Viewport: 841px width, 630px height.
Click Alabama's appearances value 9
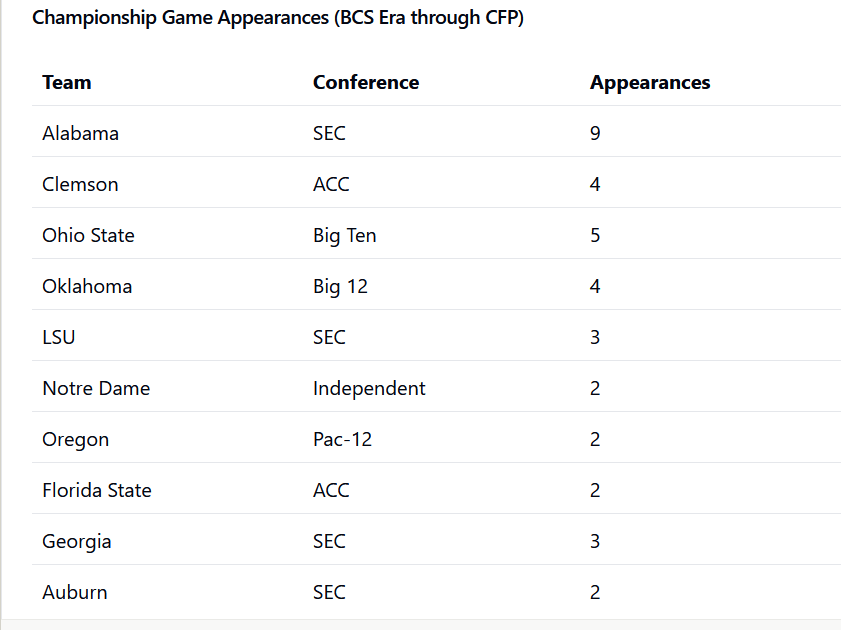coord(595,134)
